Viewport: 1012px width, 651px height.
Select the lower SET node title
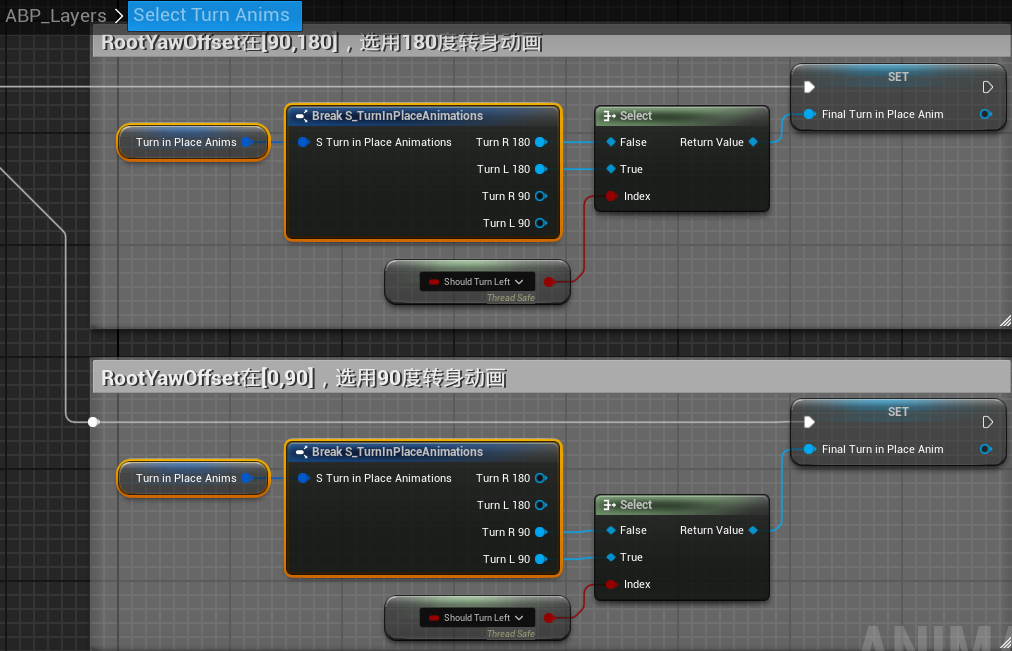click(x=898, y=412)
